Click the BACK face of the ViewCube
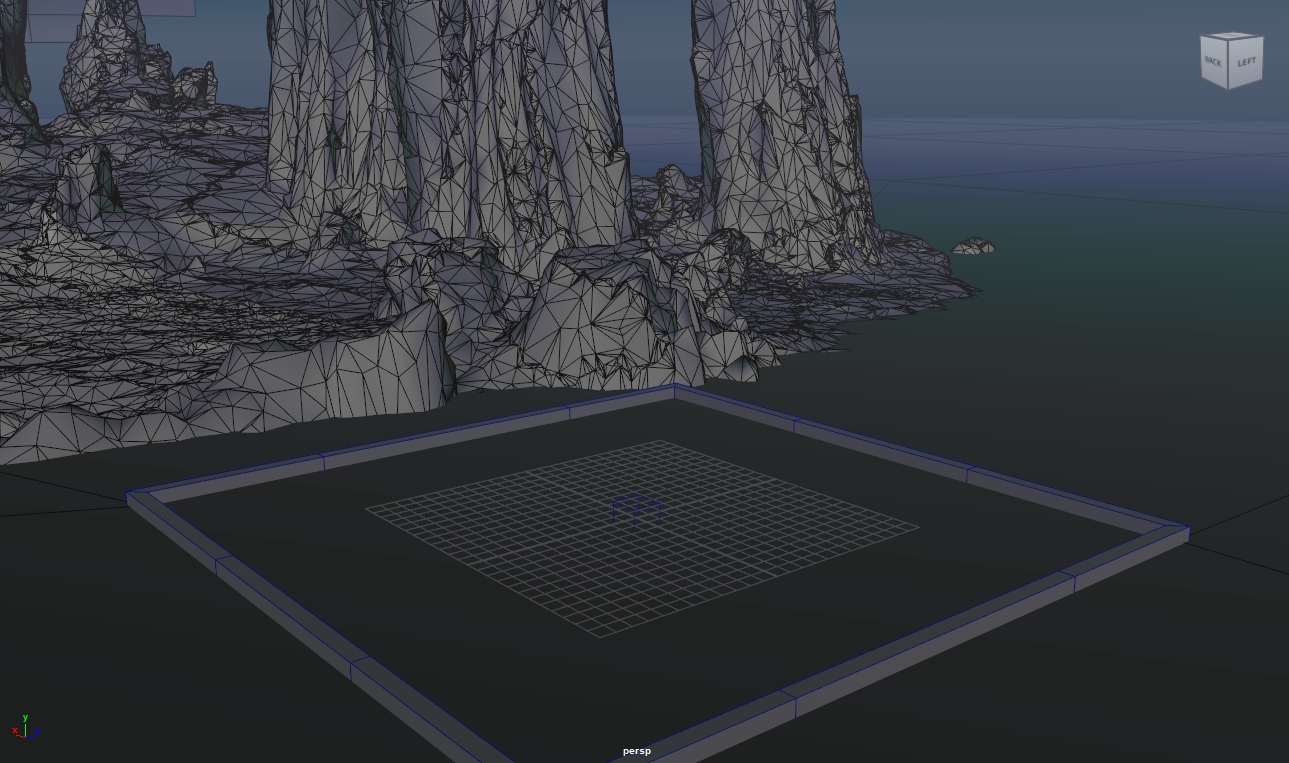The image size is (1289, 763). coord(1213,62)
